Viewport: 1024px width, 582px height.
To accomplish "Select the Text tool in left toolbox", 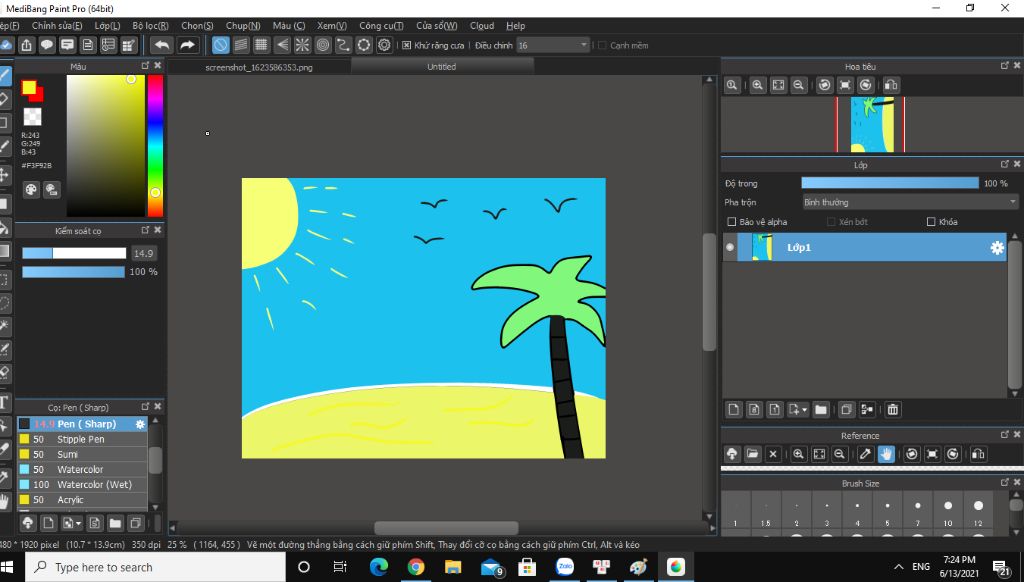I will point(5,402).
